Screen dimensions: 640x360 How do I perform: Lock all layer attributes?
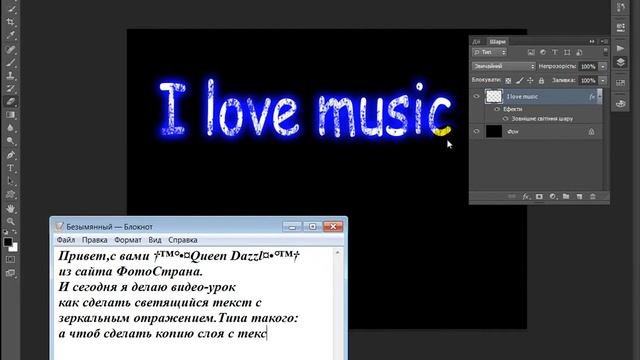point(541,80)
